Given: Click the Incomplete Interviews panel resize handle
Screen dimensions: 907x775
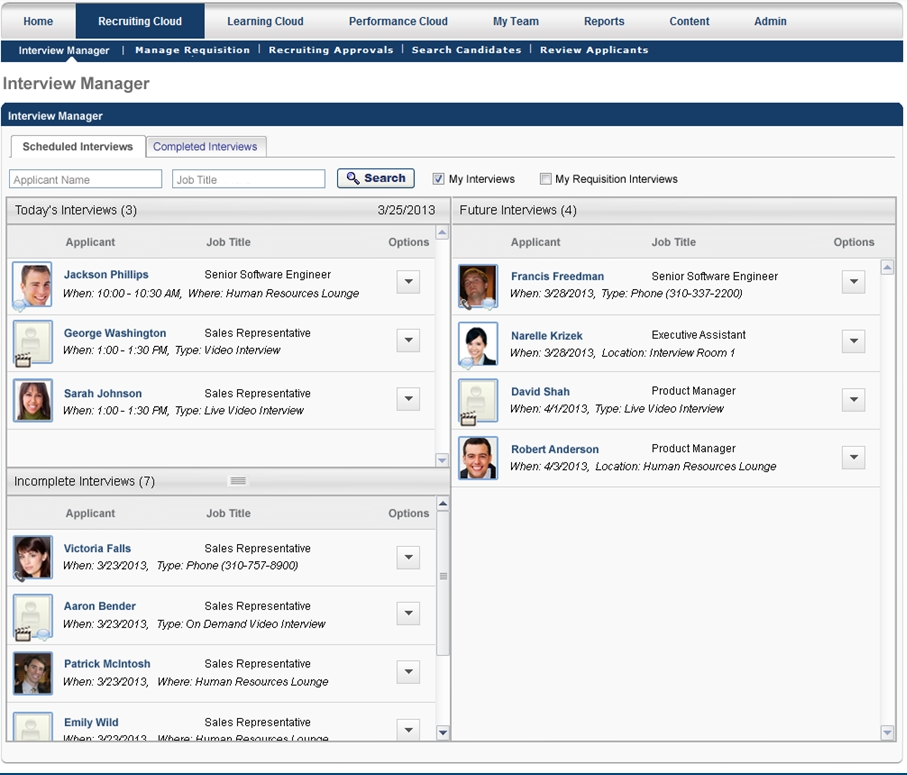Looking at the screenshot, I should click(238, 481).
